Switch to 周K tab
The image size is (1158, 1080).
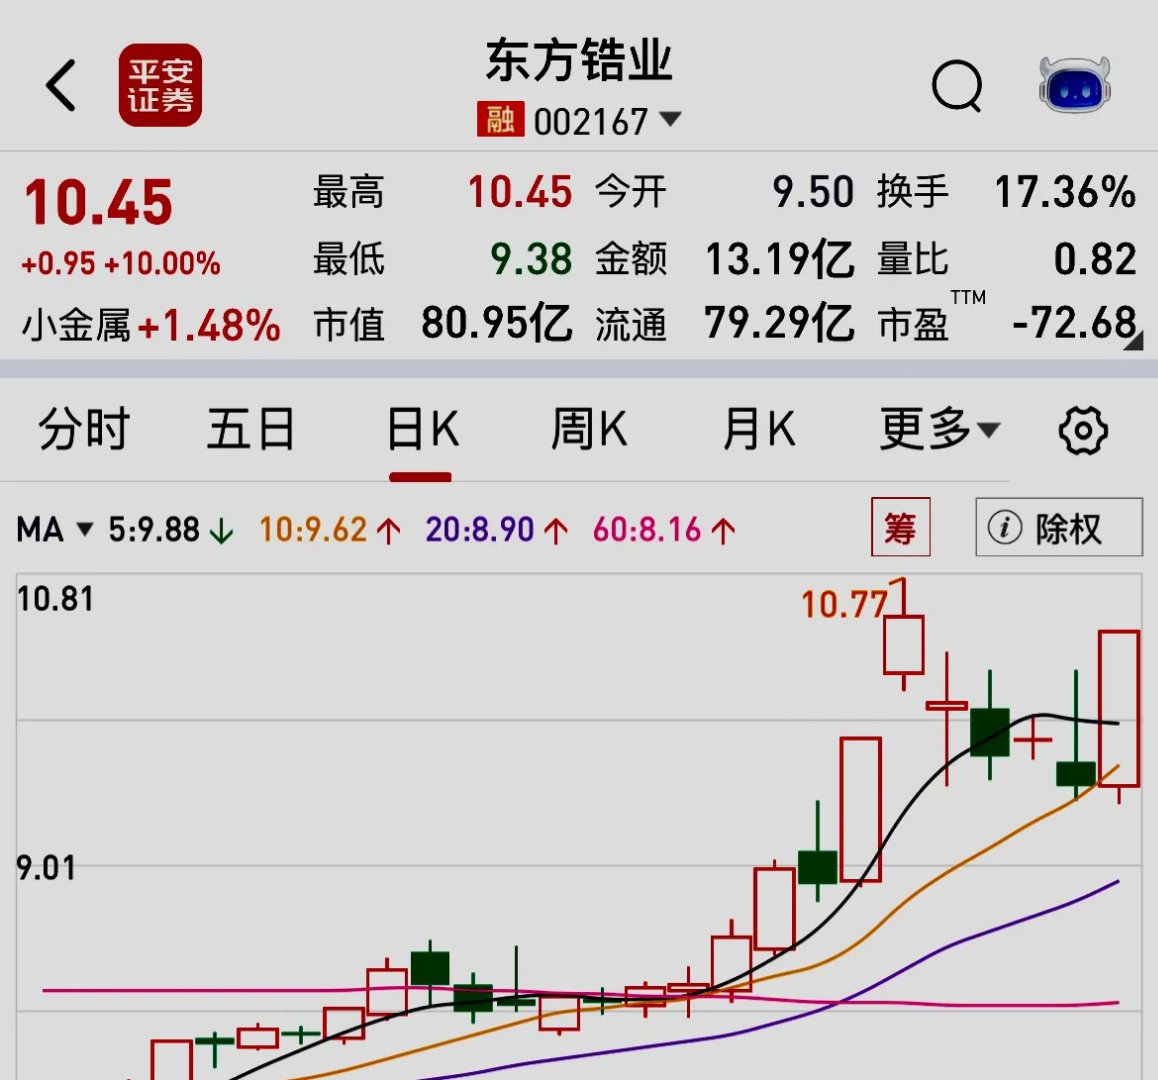pyautogui.click(x=589, y=429)
